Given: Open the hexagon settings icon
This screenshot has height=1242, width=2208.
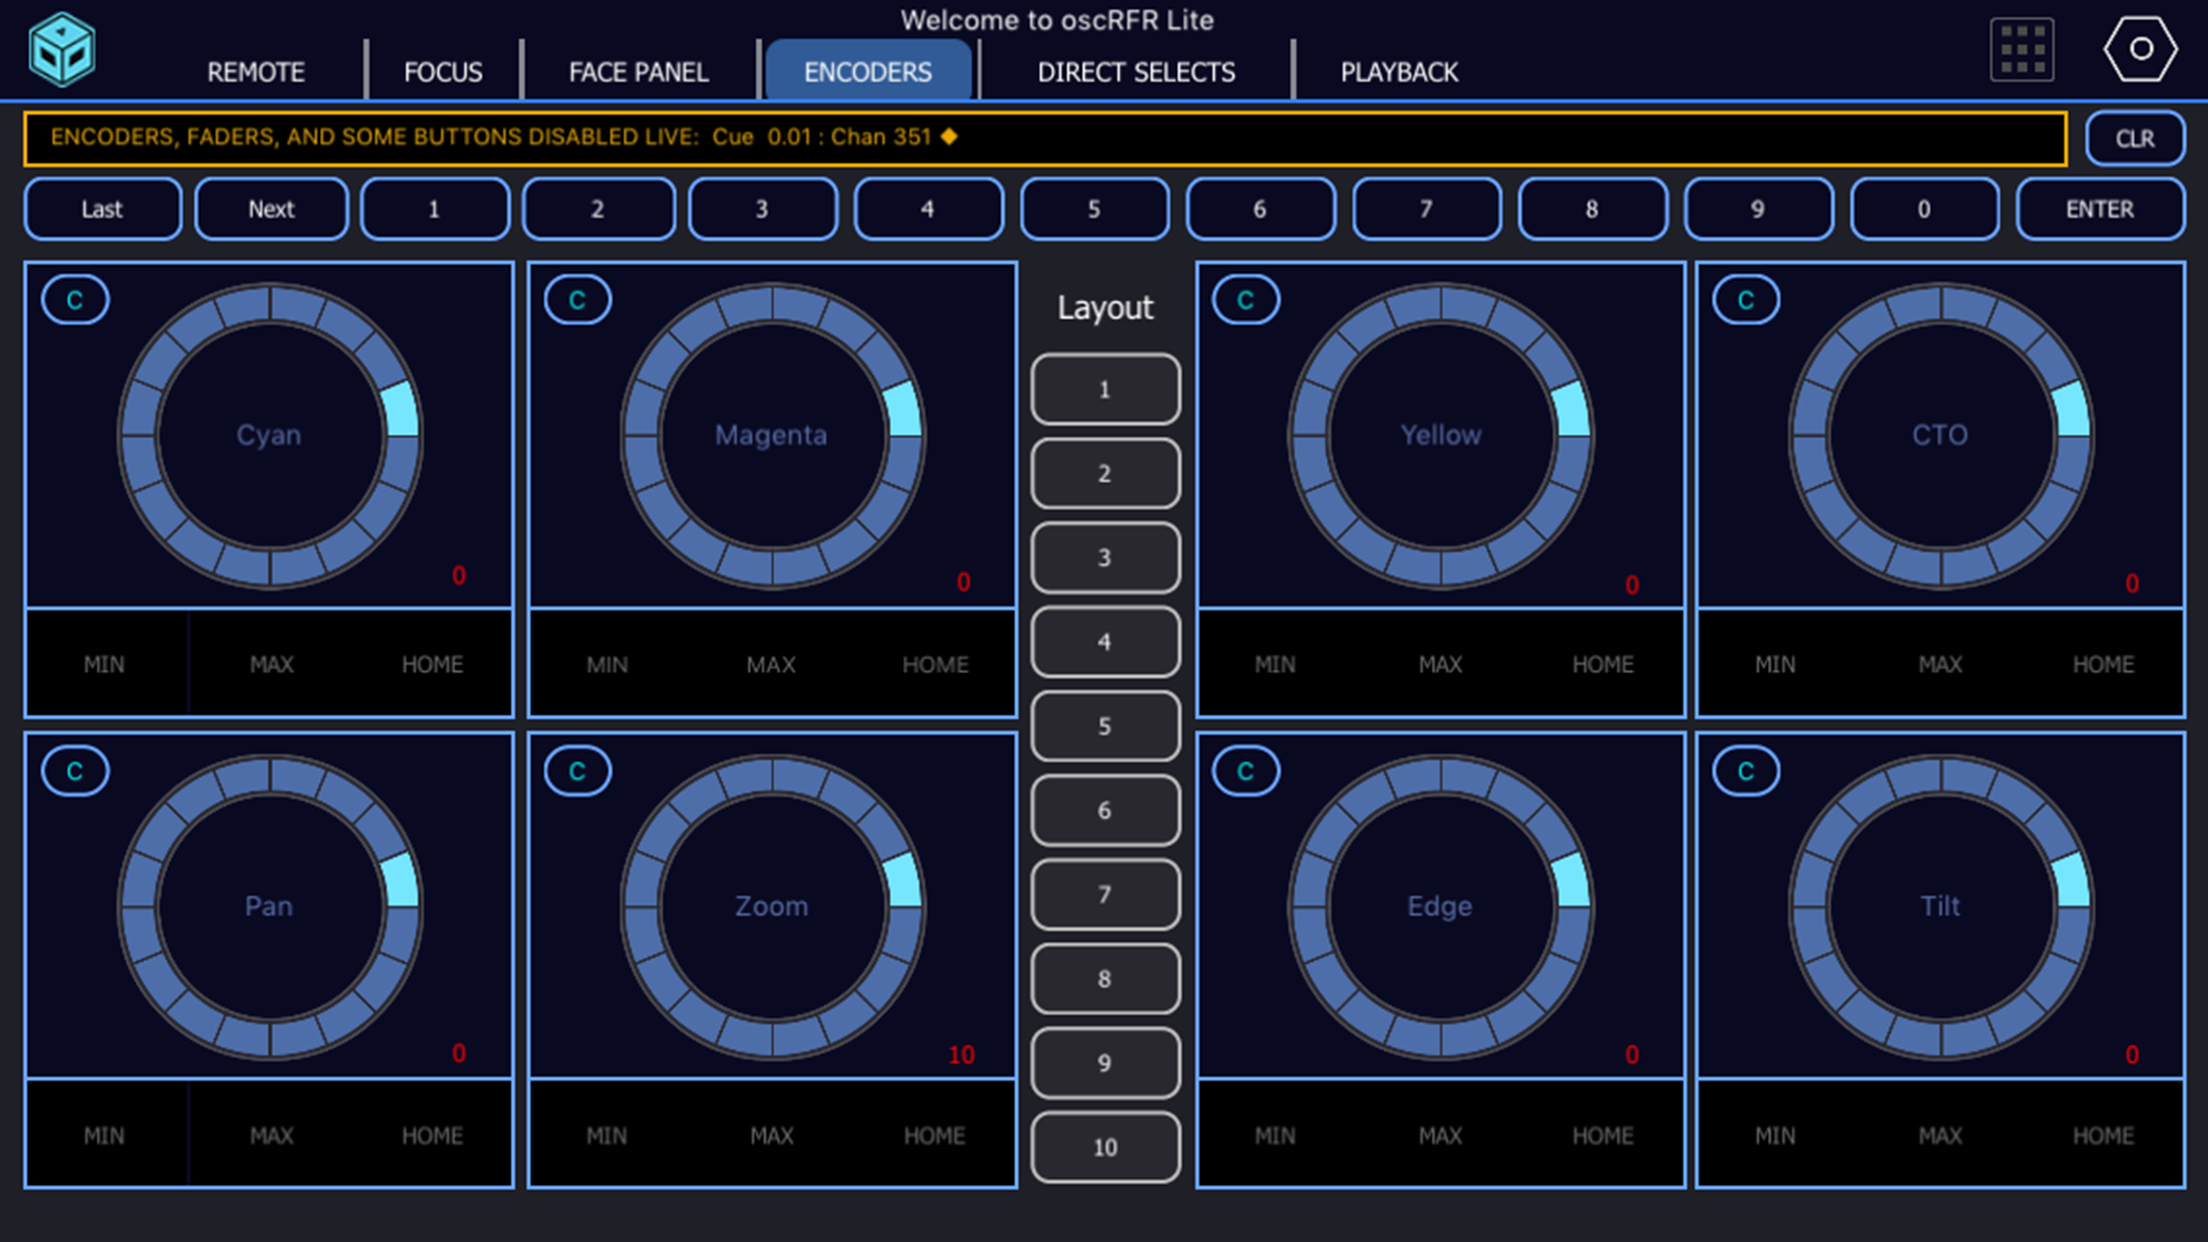Looking at the screenshot, I should pos(2139,49).
